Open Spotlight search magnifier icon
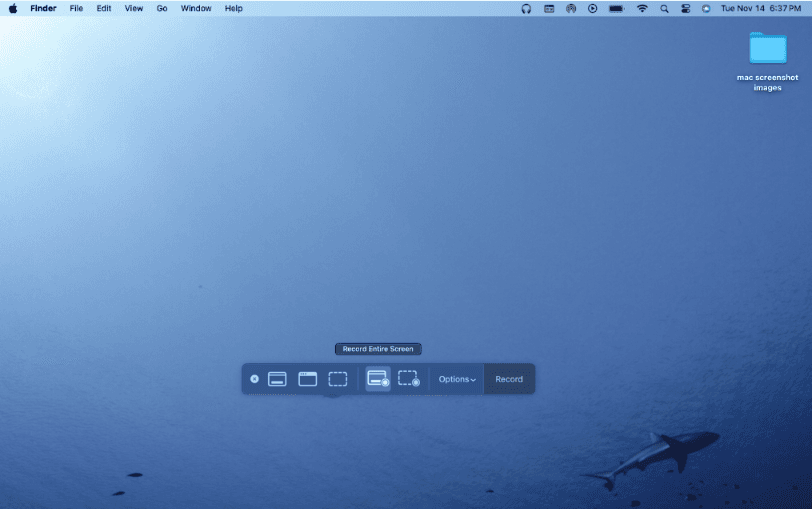Screen dimensions: 812x509 click(664, 8)
